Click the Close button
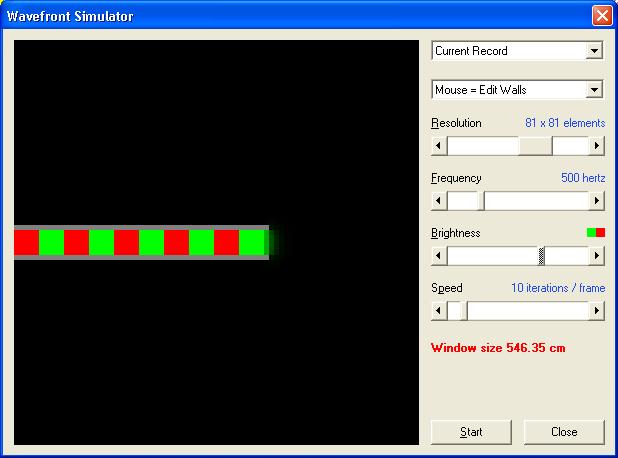The height and width of the screenshot is (458, 618). [564, 432]
